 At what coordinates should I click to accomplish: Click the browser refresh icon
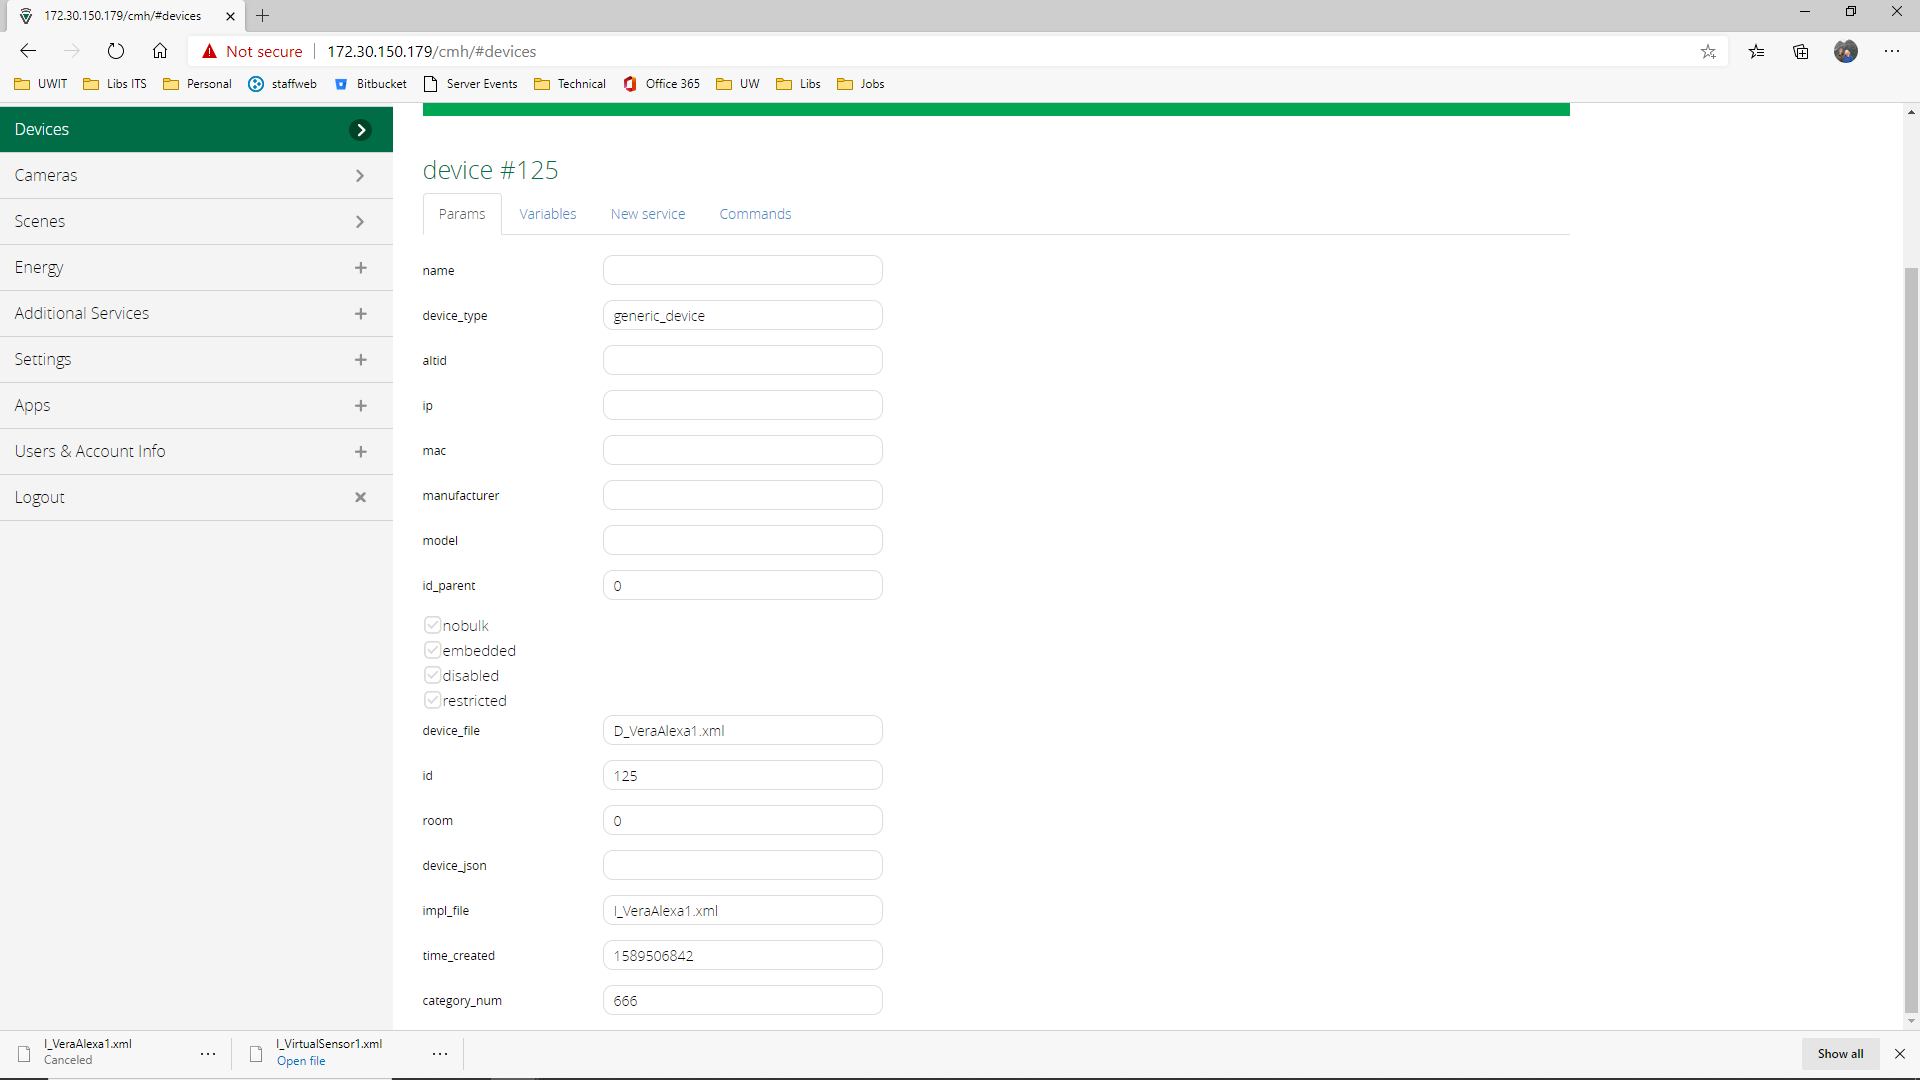(116, 51)
